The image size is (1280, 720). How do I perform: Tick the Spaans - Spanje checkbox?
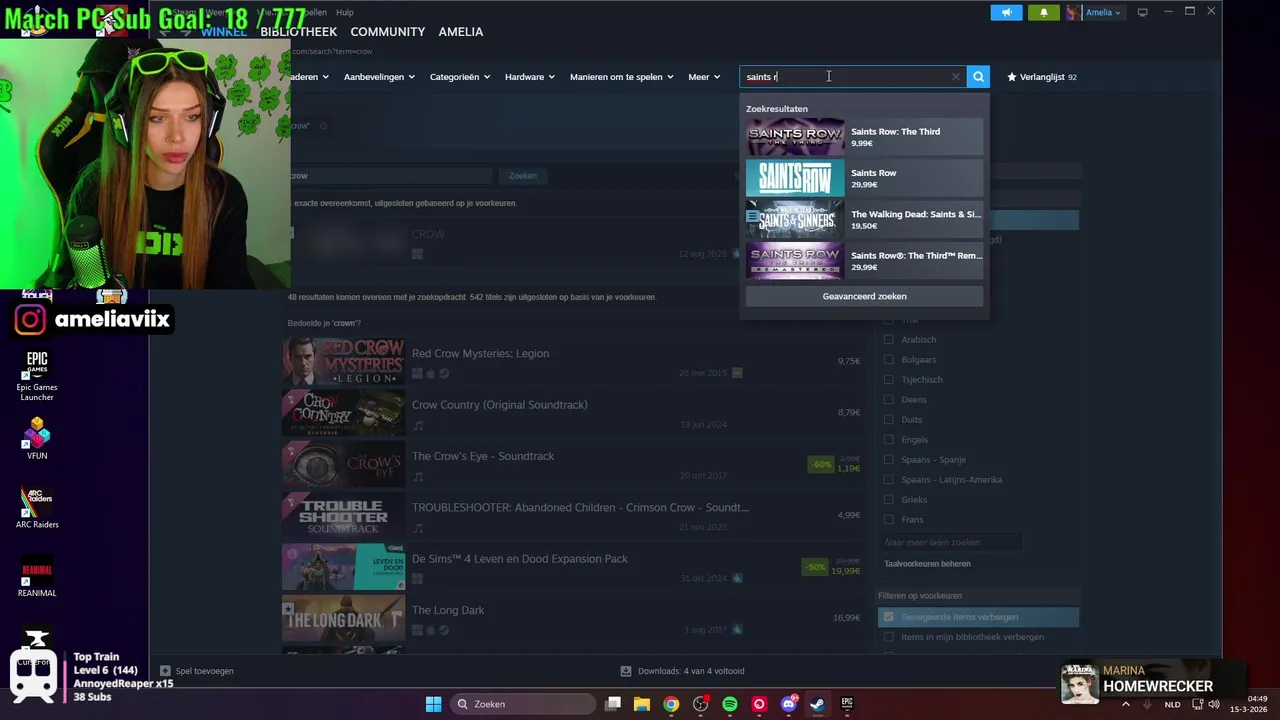[x=888, y=459]
